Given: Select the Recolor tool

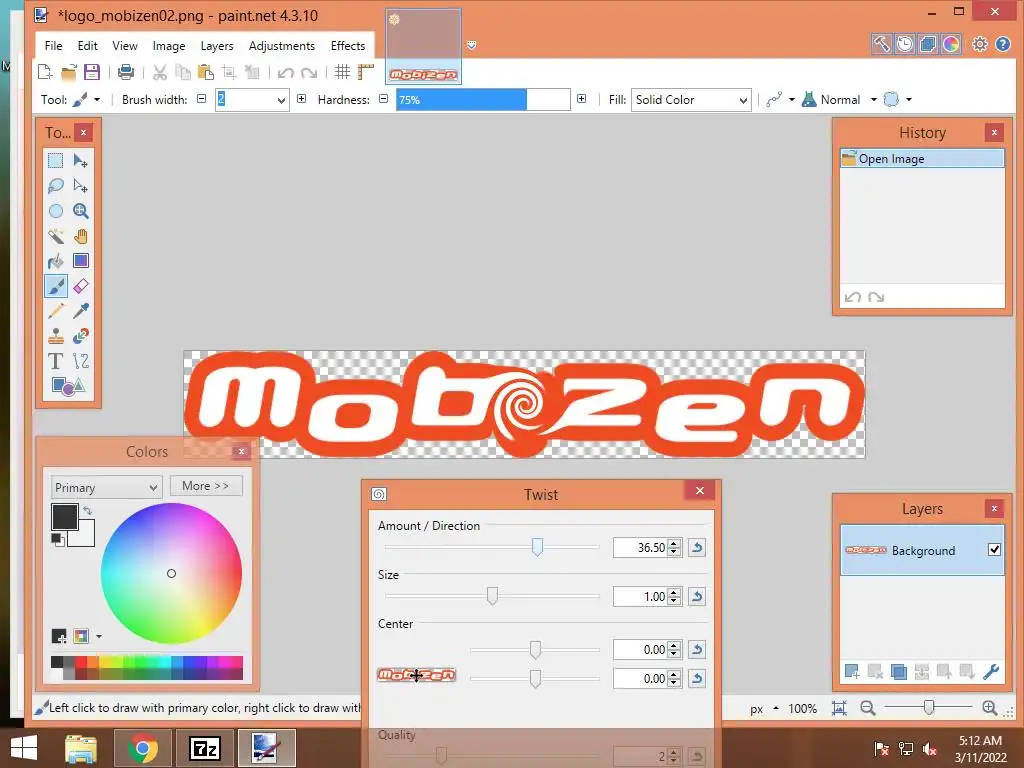Looking at the screenshot, I should pos(80,336).
